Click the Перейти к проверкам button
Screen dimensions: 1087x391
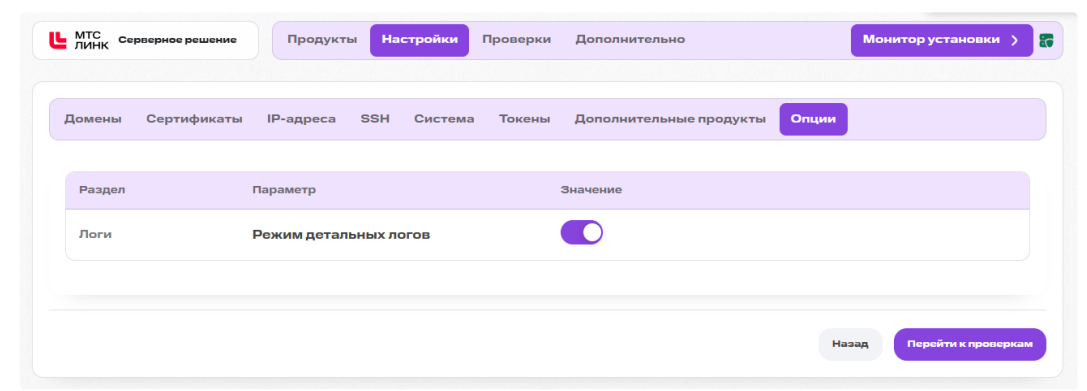(970, 345)
